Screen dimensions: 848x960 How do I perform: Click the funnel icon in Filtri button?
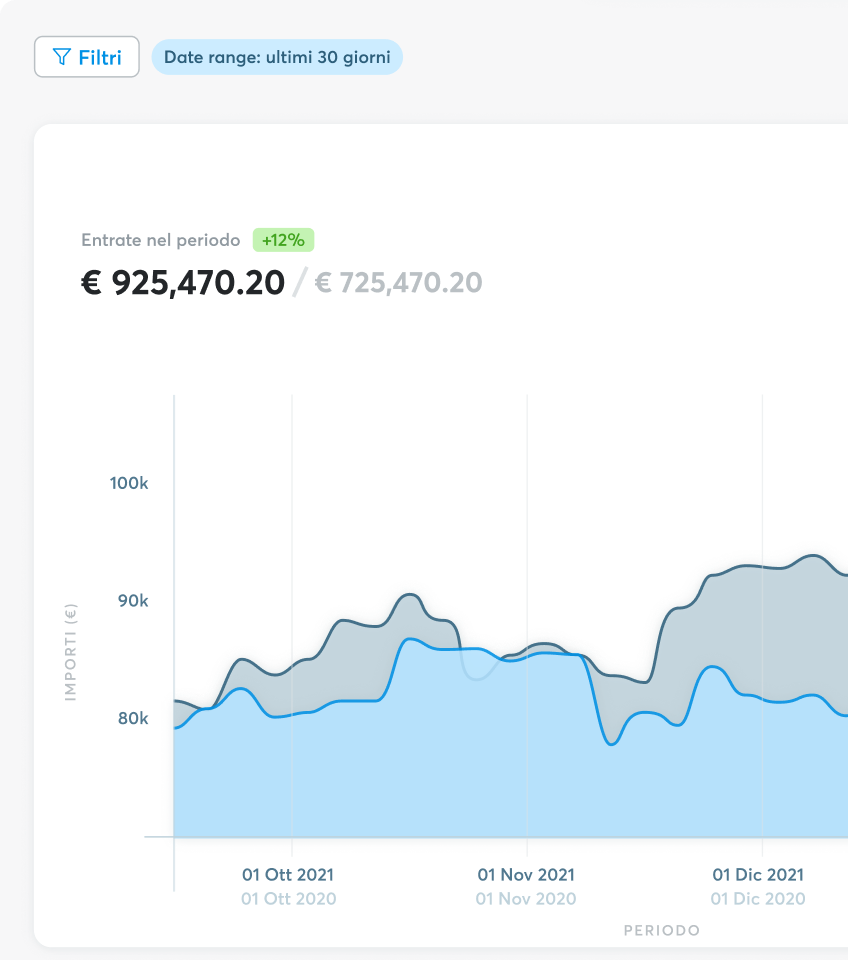tap(62, 57)
